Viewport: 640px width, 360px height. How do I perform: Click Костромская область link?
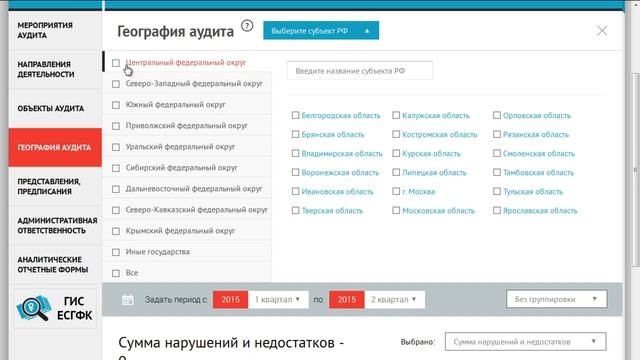(x=439, y=135)
